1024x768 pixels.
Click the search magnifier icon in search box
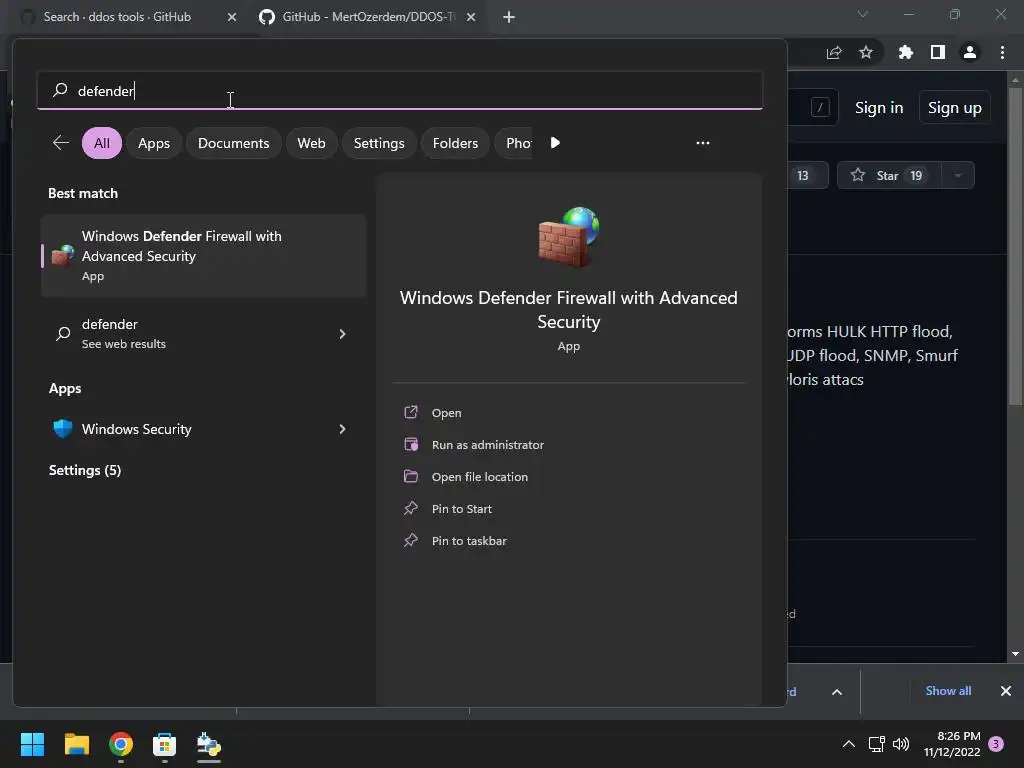[x=60, y=90]
